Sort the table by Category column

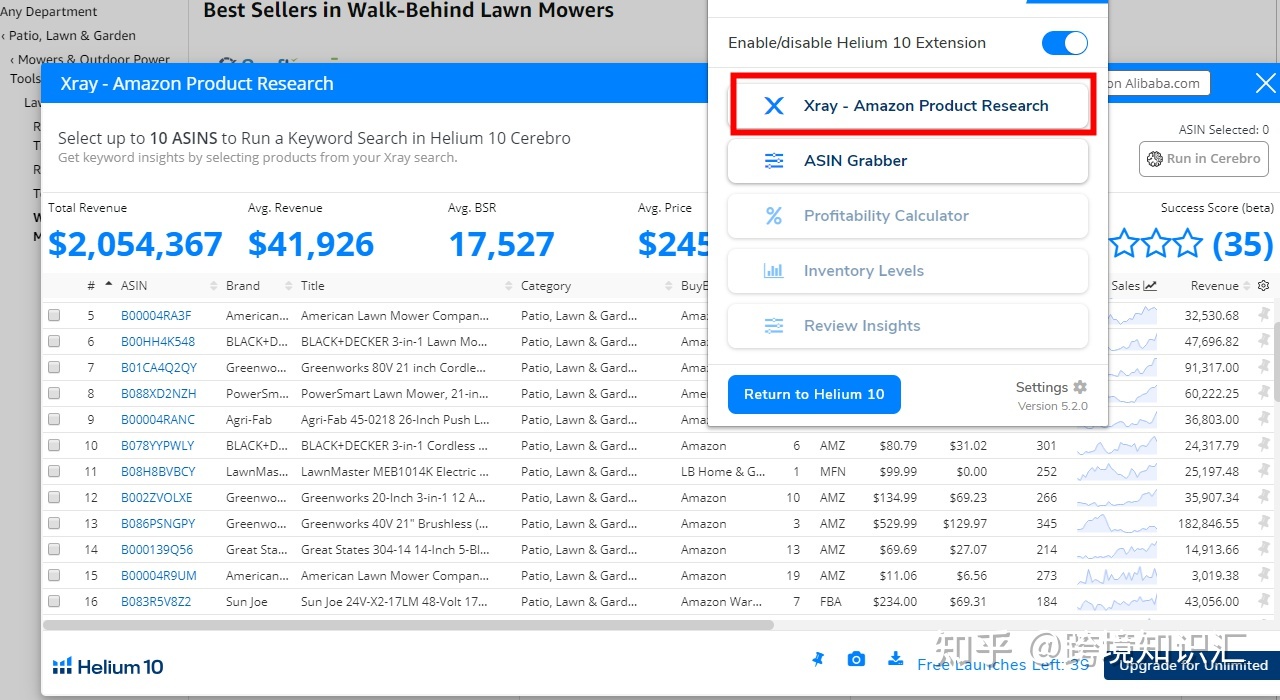click(546, 286)
